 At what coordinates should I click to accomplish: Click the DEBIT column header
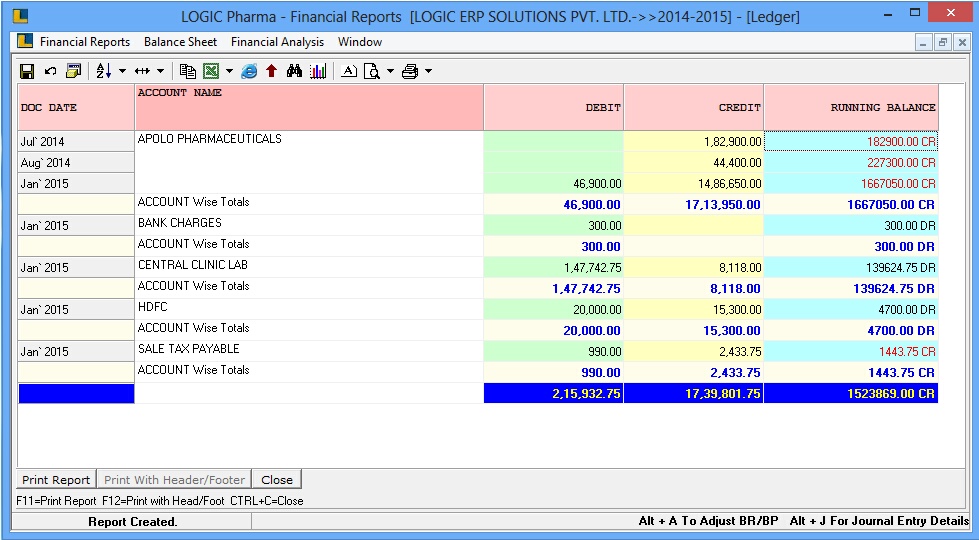click(x=553, y=107)
